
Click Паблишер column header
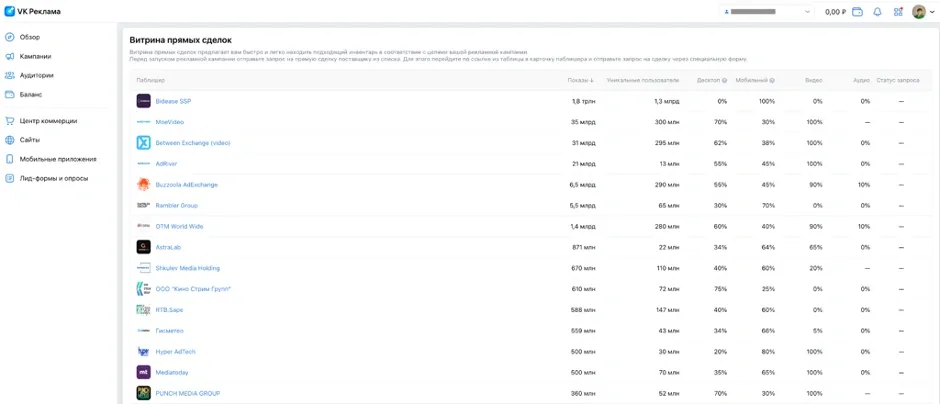point(151,80)
